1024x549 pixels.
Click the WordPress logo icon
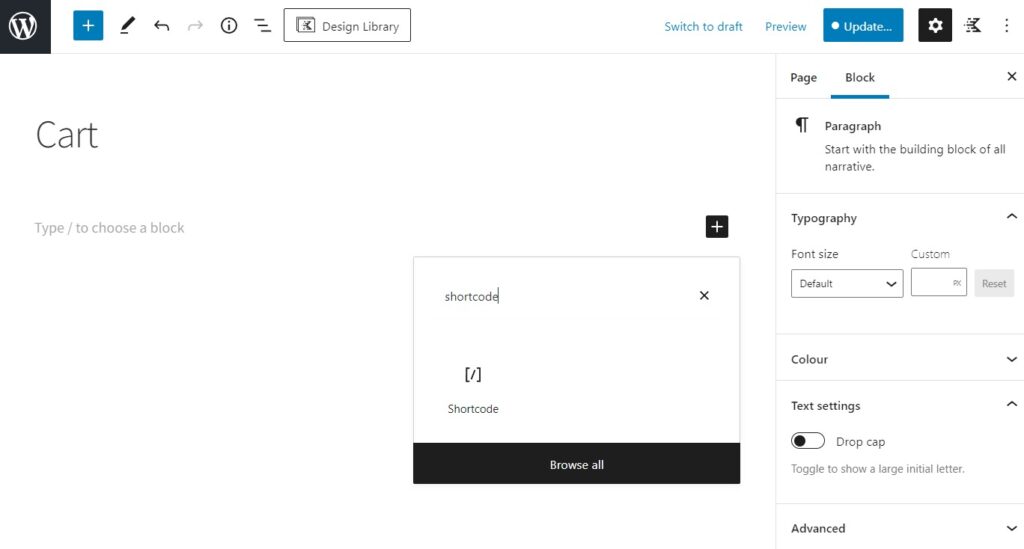pyautogui.click(x=23, y=26)
